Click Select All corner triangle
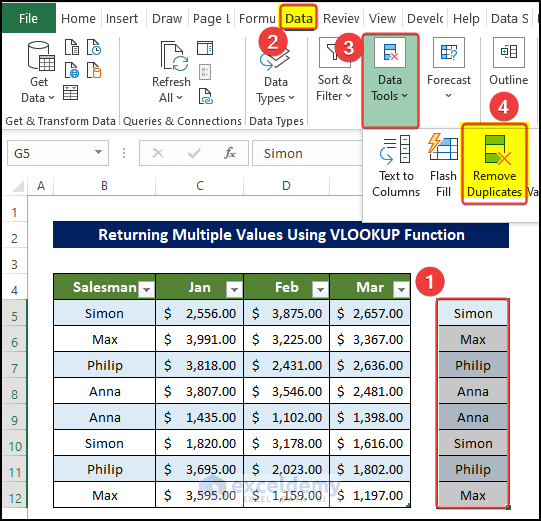 [18, 186]
